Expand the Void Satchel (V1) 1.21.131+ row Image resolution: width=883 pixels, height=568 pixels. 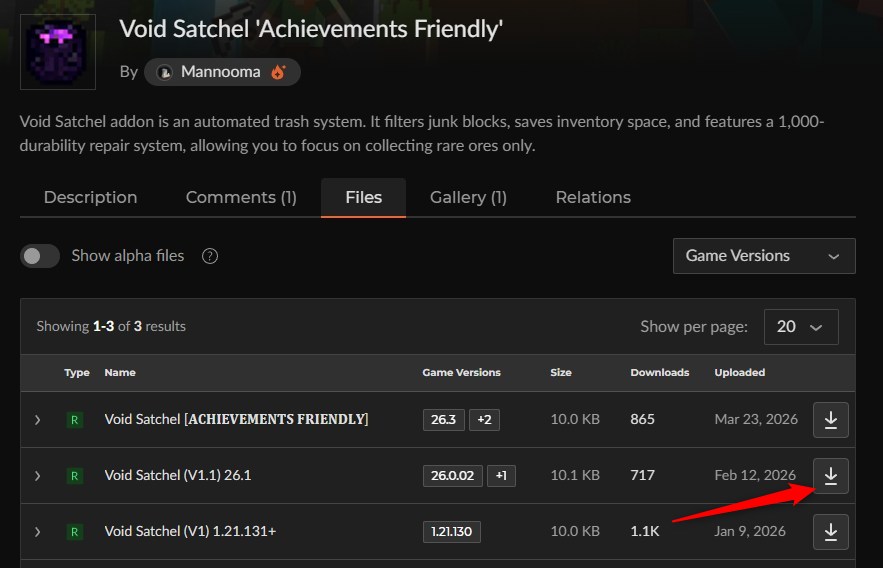pyautogui.click(x=37, y=531)
